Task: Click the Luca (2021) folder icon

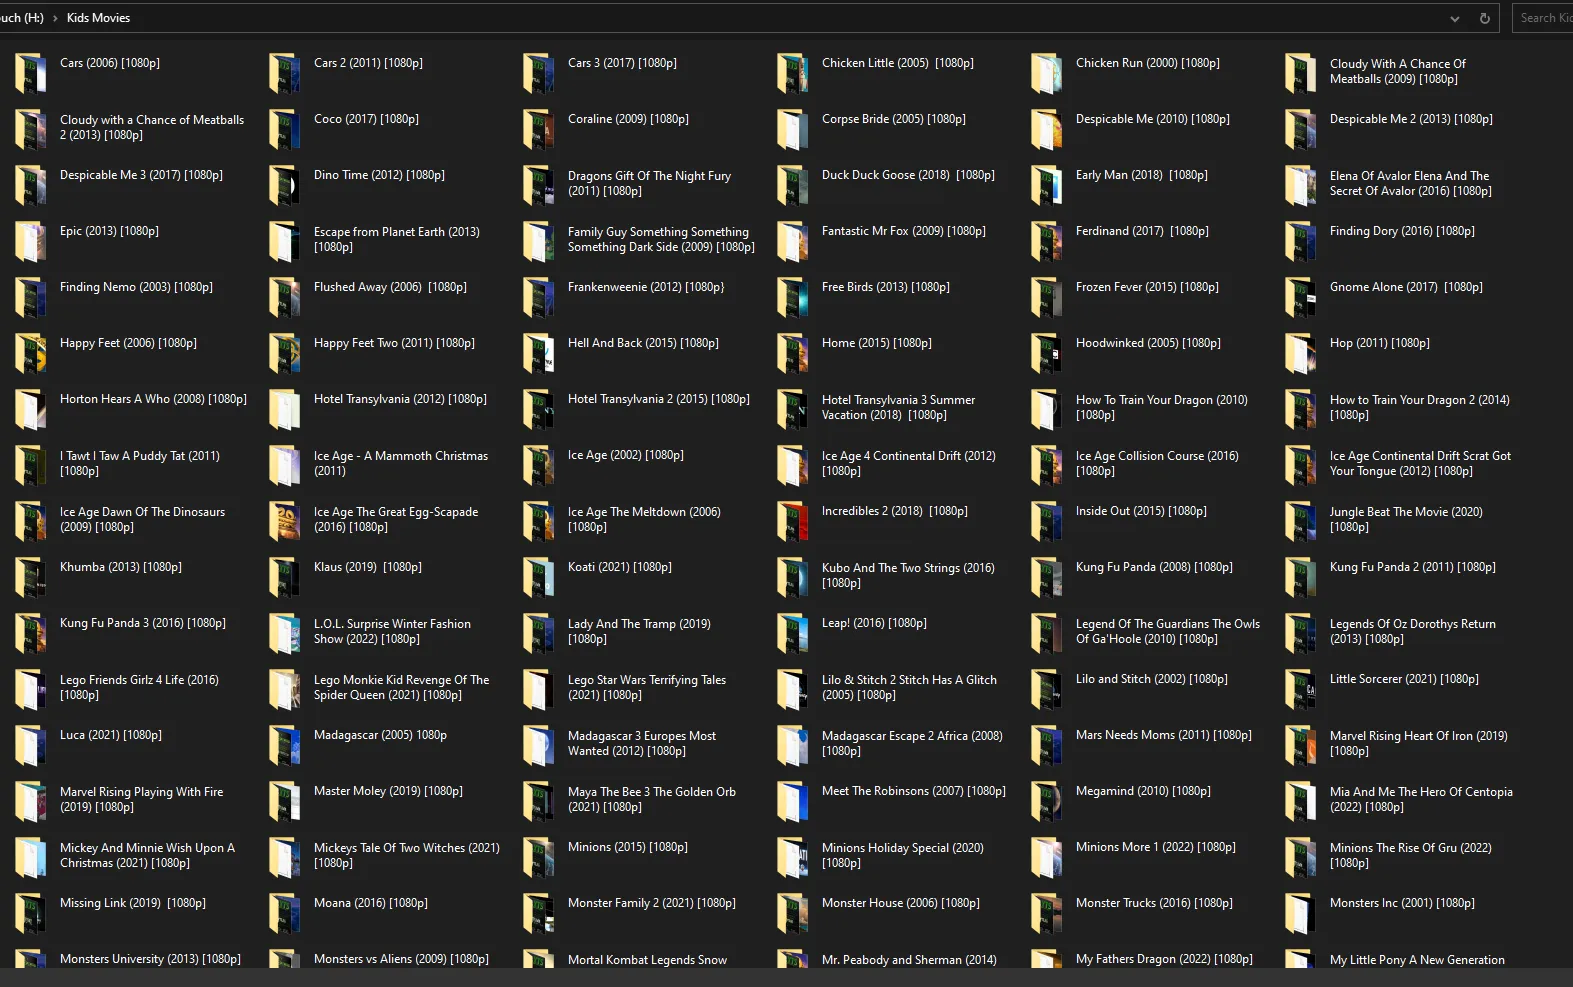Action: pos(31,745)
